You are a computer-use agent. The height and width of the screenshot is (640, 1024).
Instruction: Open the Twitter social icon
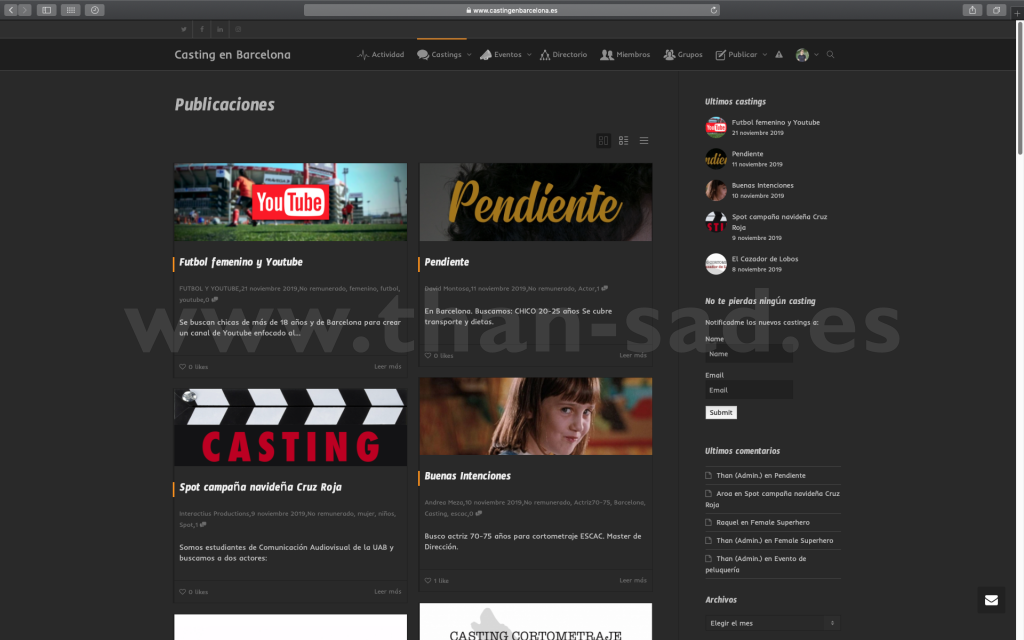tap(184, 29)
